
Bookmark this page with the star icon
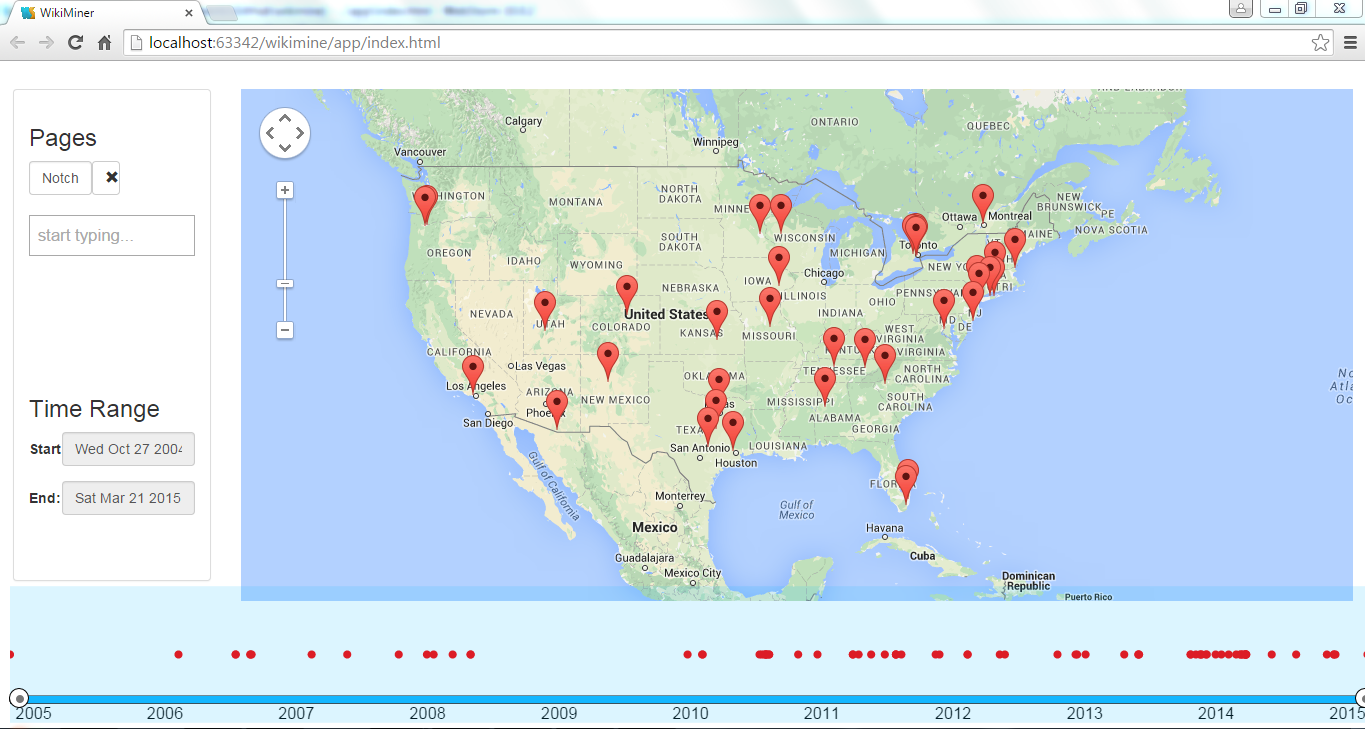[1320, 43]
